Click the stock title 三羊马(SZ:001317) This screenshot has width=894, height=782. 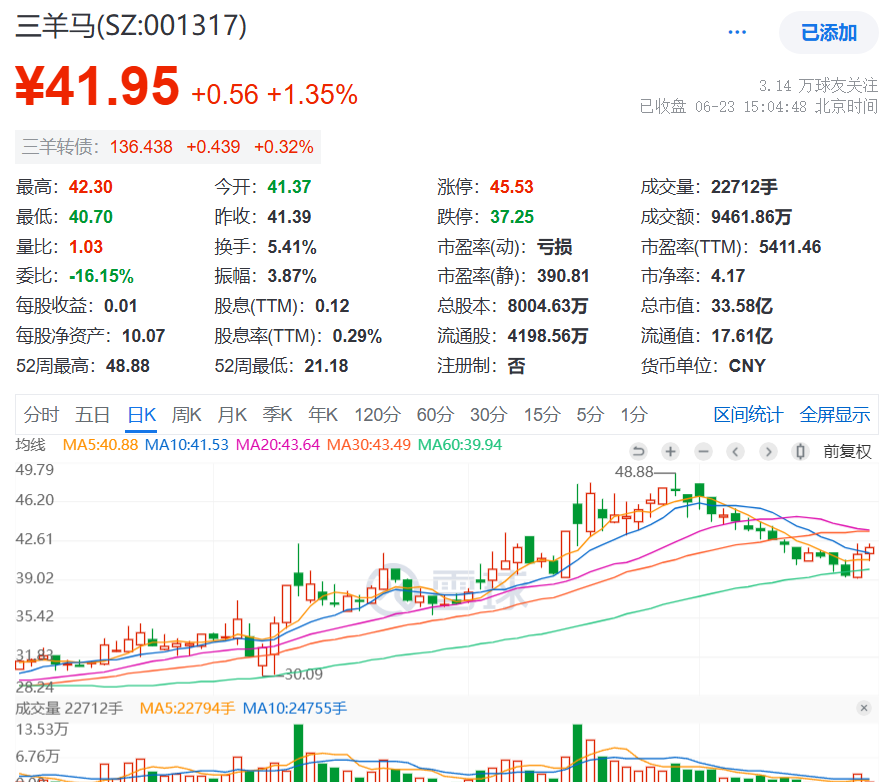(131, 26)
